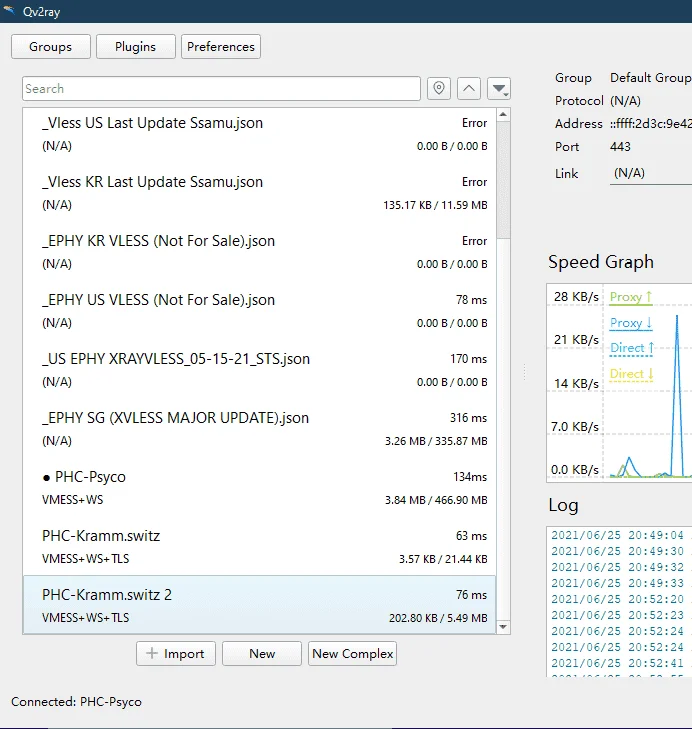The width and height of the screenshot is (692, 729).
Task: Select the PHC-Psyco connection
Action: click(260, 488)
